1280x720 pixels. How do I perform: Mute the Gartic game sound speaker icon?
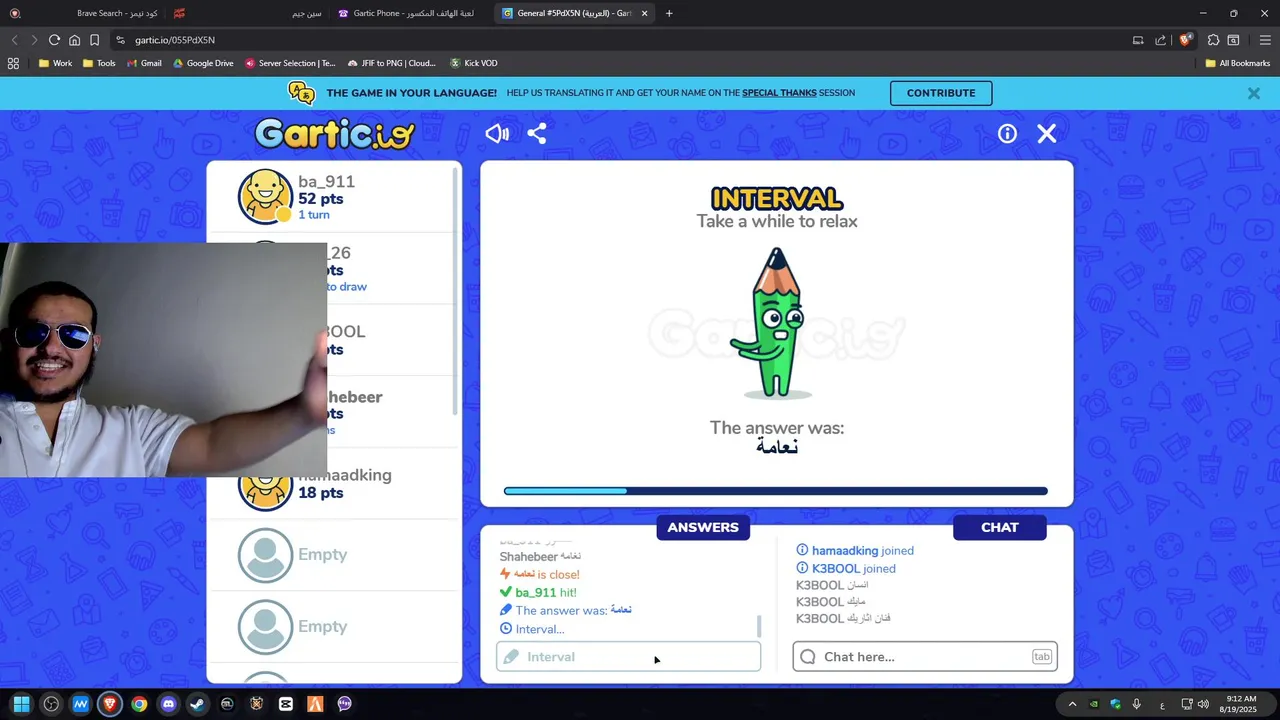(x=497, y=133)
